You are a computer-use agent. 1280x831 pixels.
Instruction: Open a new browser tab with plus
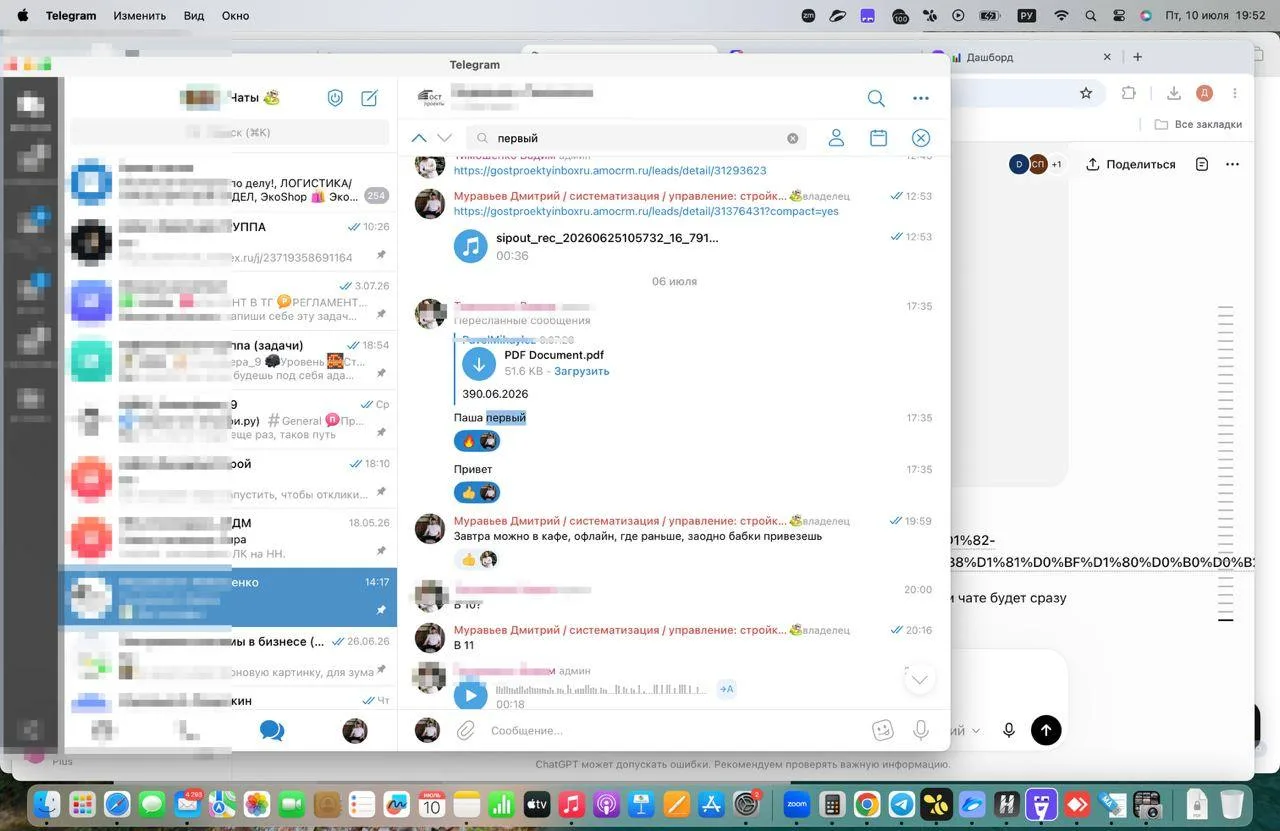click(x=1138, y=57)
